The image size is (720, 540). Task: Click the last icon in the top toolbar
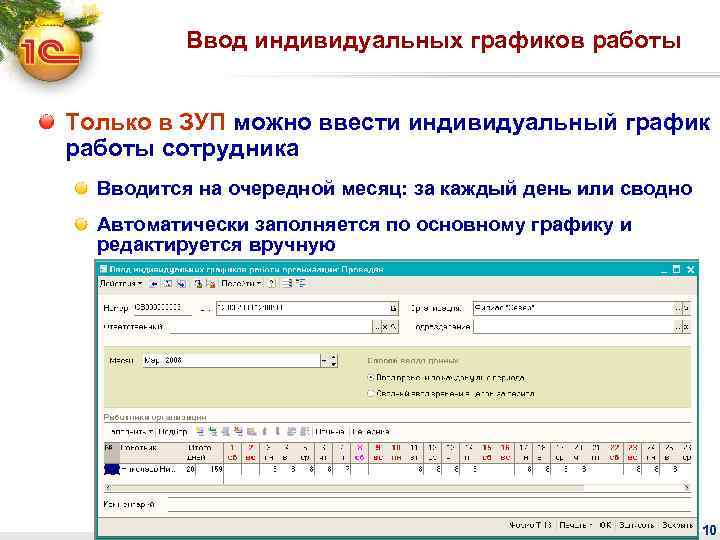coord(300,284)
